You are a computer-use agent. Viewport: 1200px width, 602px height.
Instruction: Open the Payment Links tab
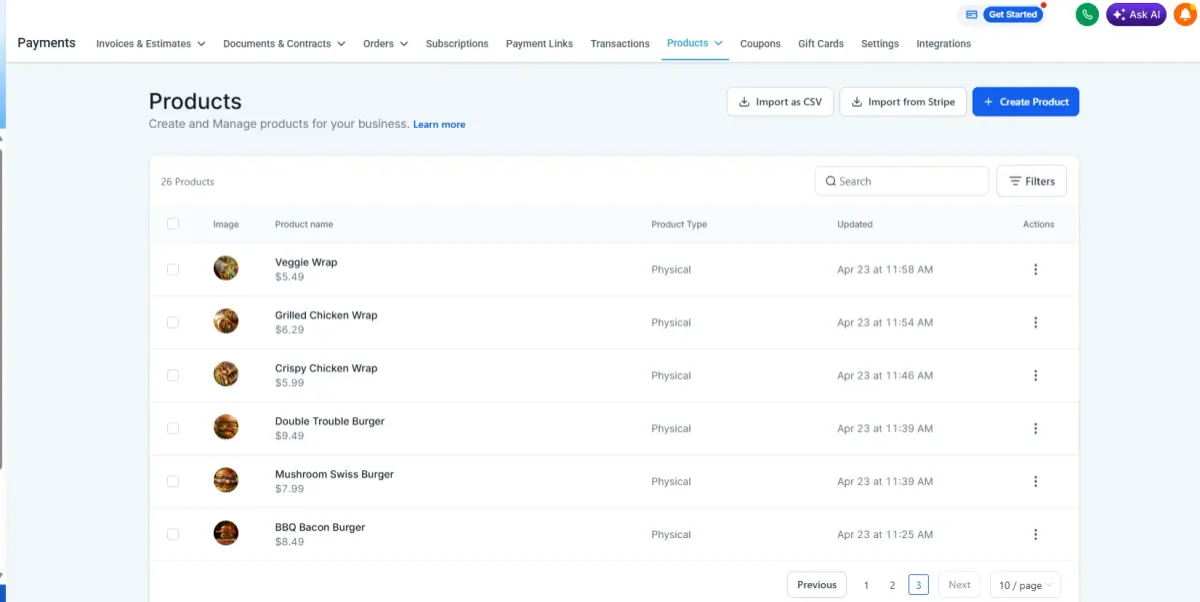pos(539,43)
